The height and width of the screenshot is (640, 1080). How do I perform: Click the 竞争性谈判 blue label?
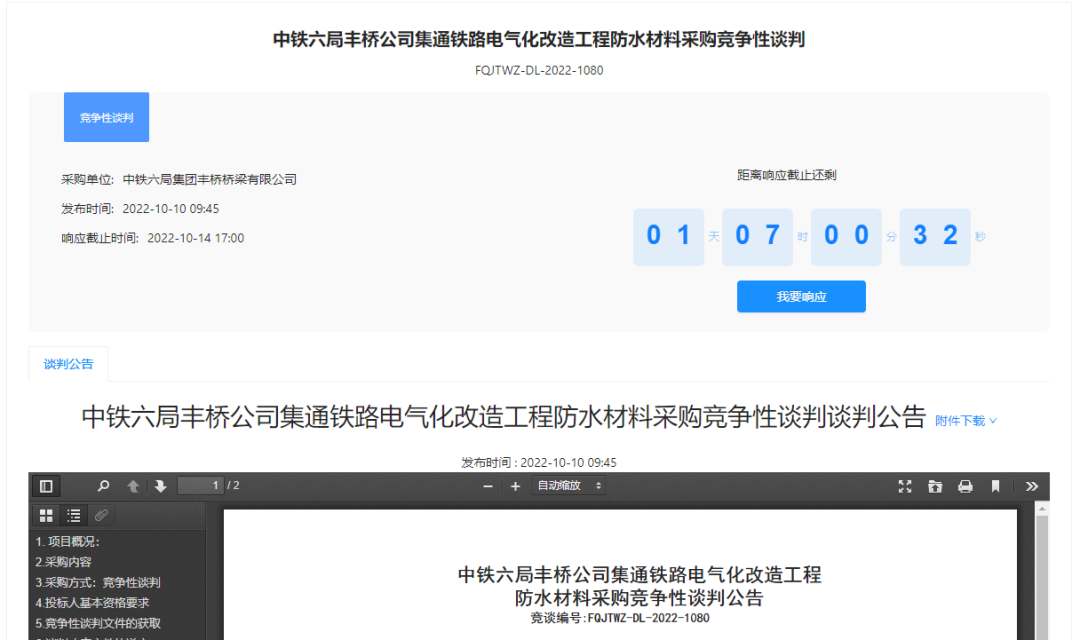point(106,117)
